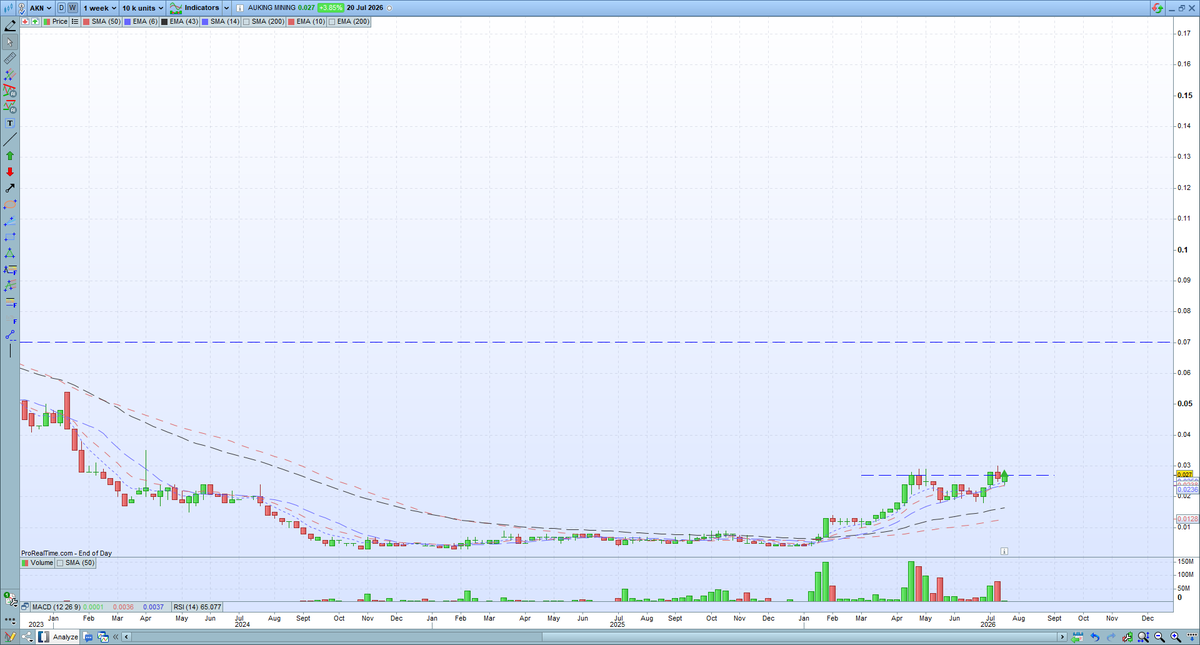
Task: Click the link group icon beside AKN
Action: coord(22,8)
